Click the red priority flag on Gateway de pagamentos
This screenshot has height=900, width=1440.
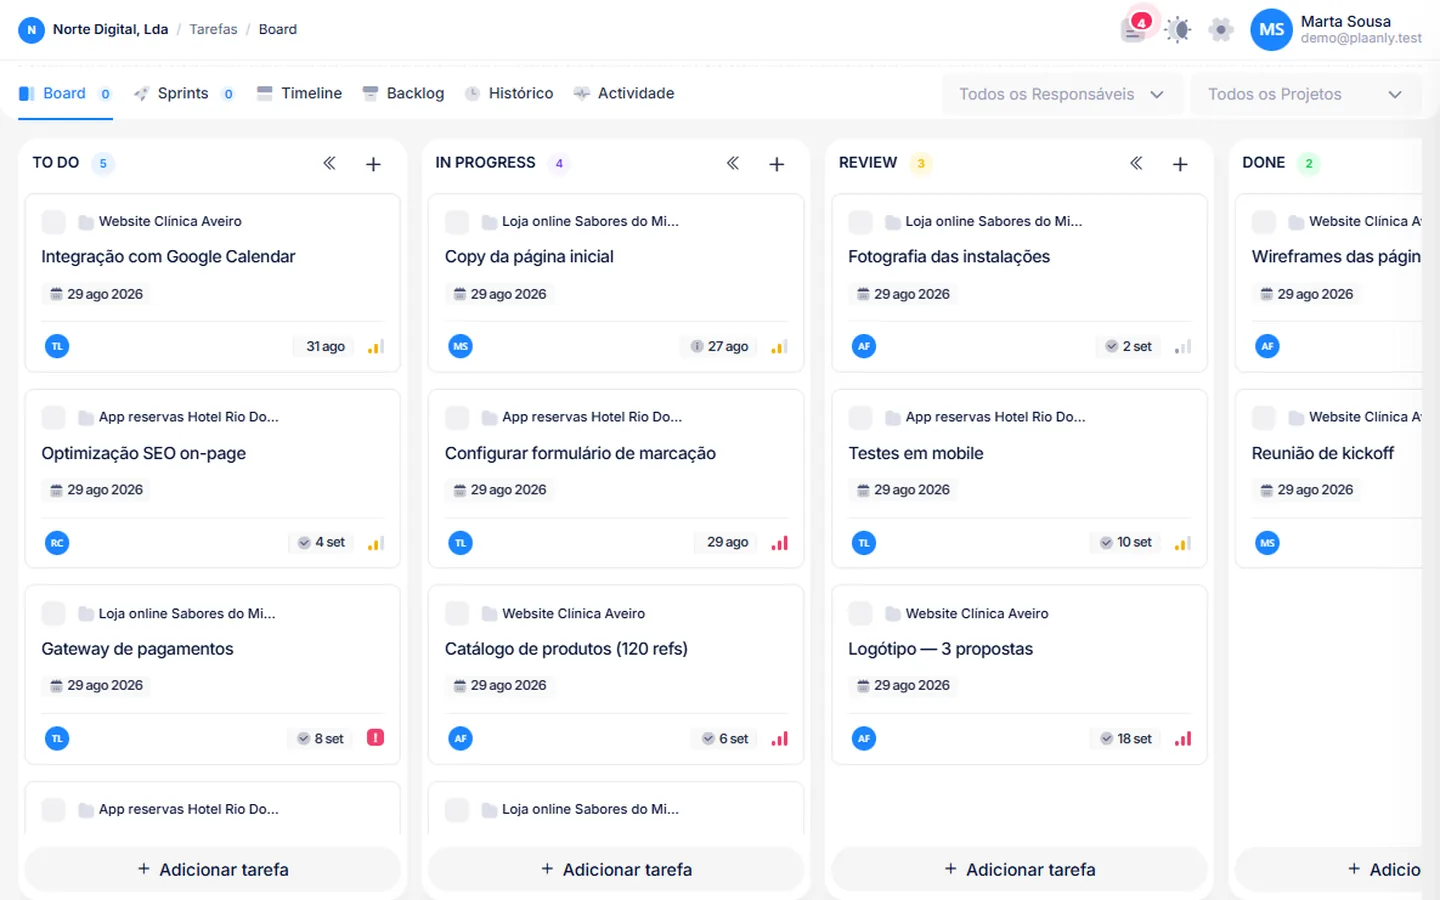tap(376, 738)
